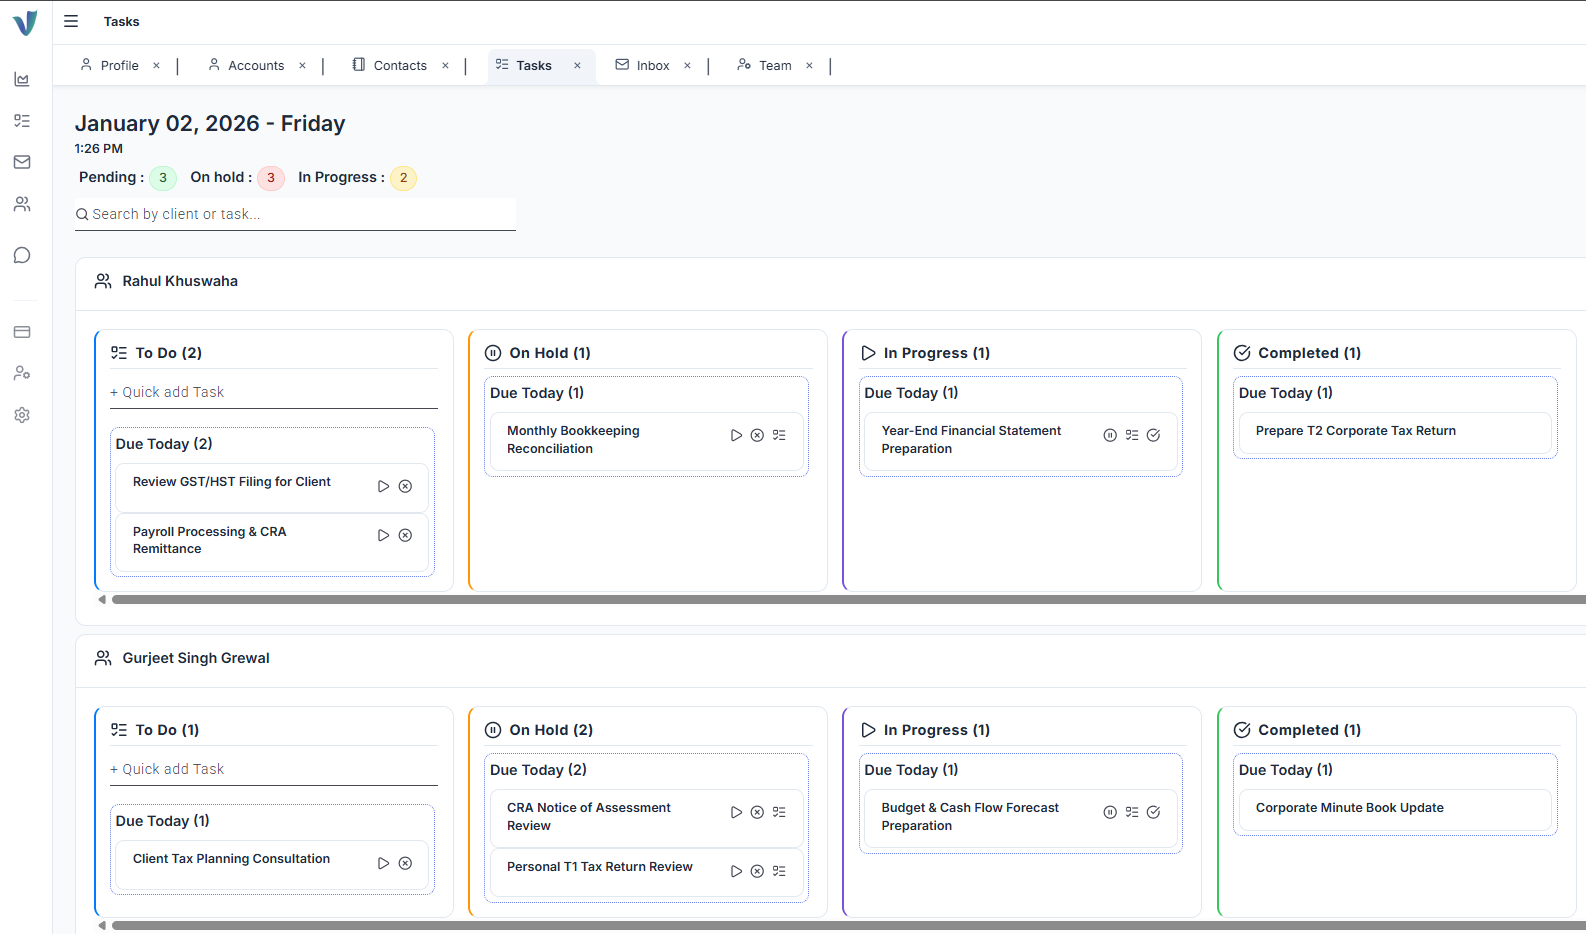The width and height of the screenshot is (1586, 934).
Task: Cancel the CRA Notice of Assessment Review task
Action: point(757,812)
